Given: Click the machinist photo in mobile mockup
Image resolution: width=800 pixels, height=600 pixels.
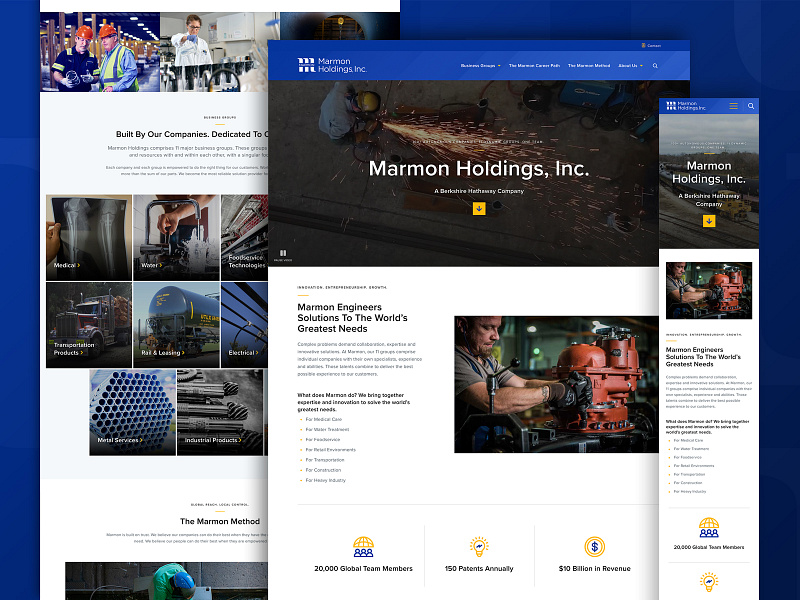Looking at the screenshot, I should (x=709, y=290).
